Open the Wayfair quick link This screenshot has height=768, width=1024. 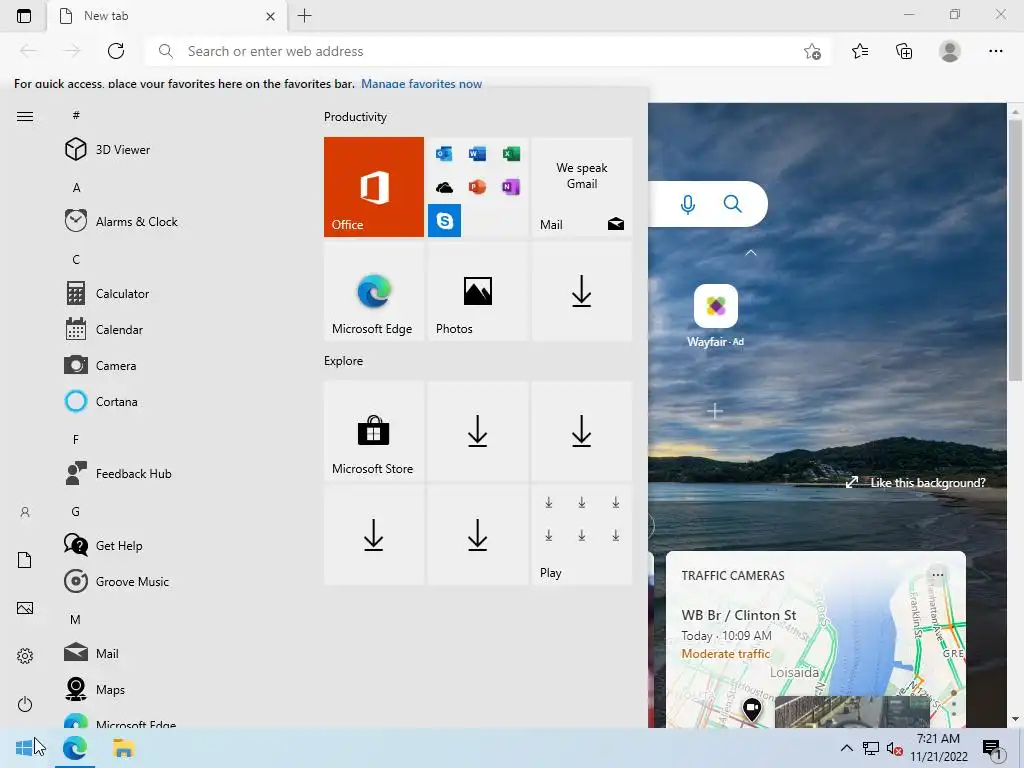tap(716, 316)
